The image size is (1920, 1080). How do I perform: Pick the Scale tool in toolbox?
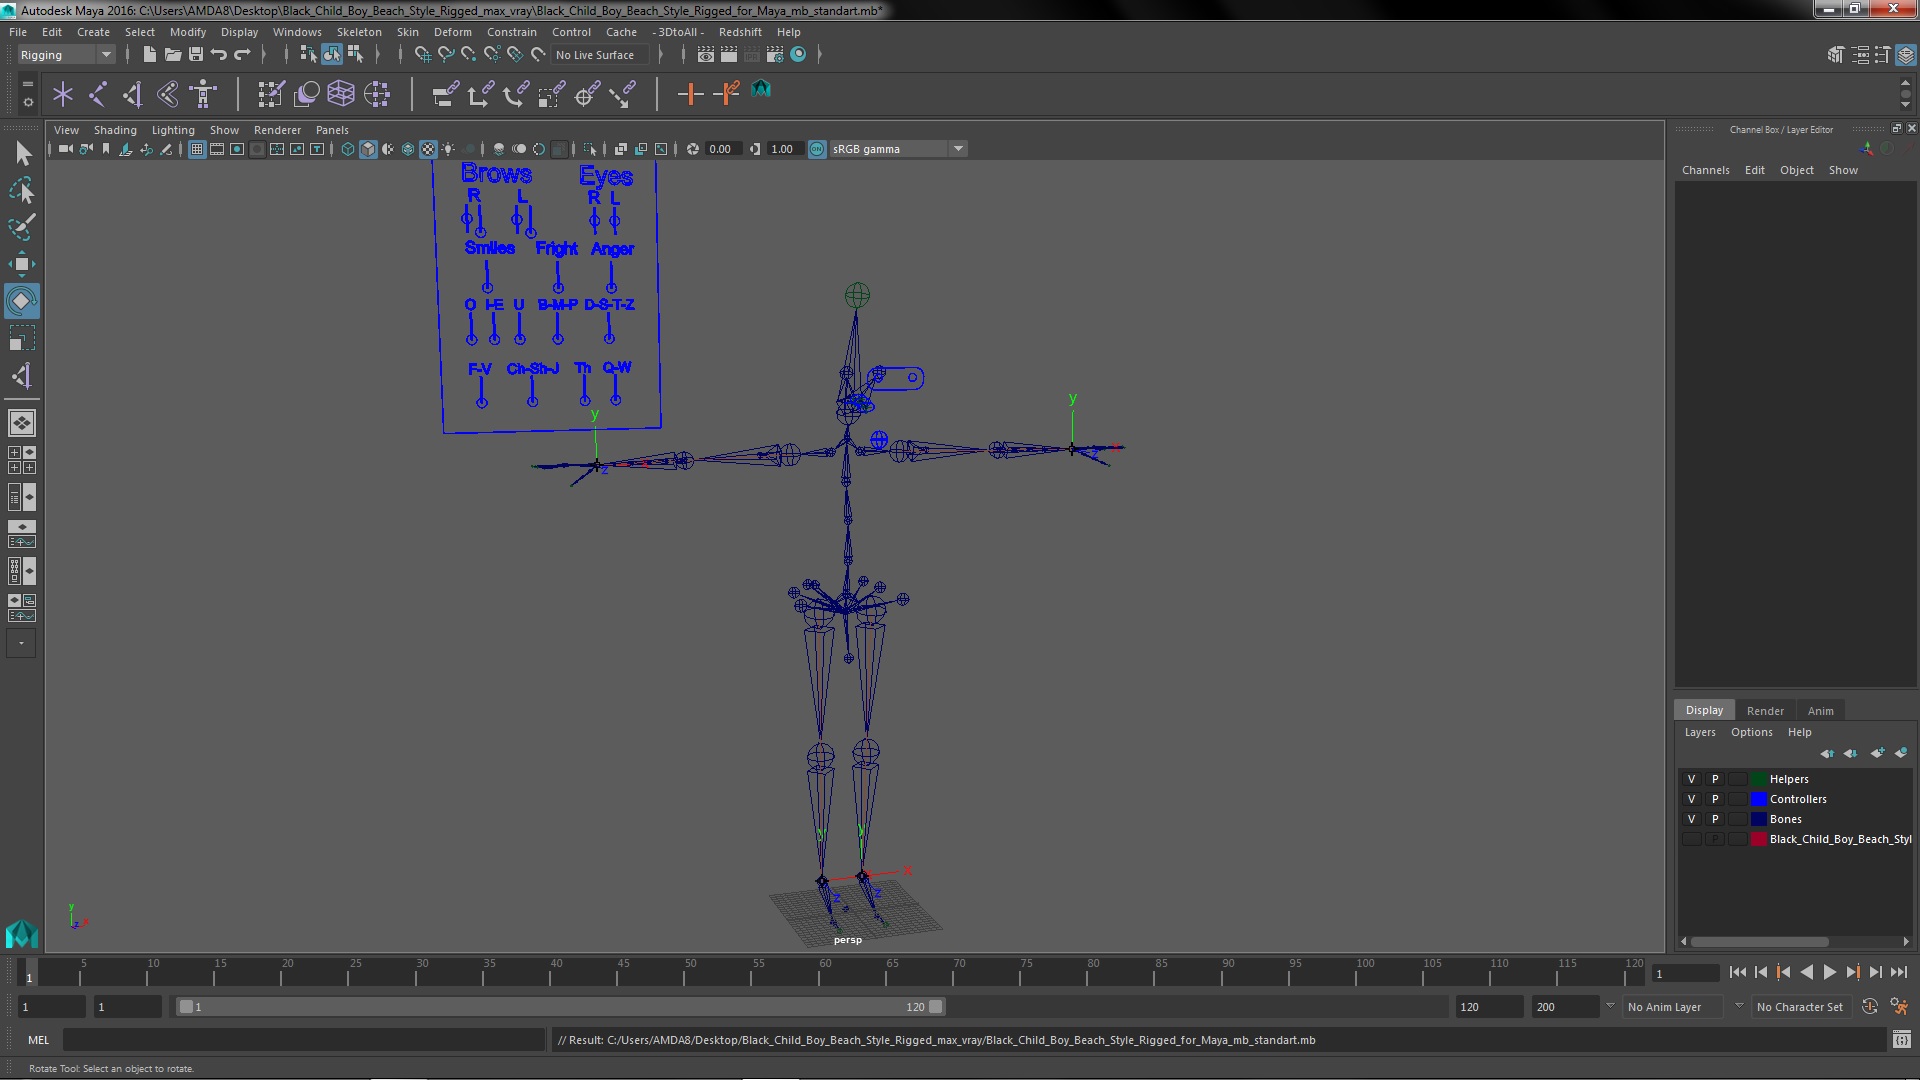click(x=22, y=338)
